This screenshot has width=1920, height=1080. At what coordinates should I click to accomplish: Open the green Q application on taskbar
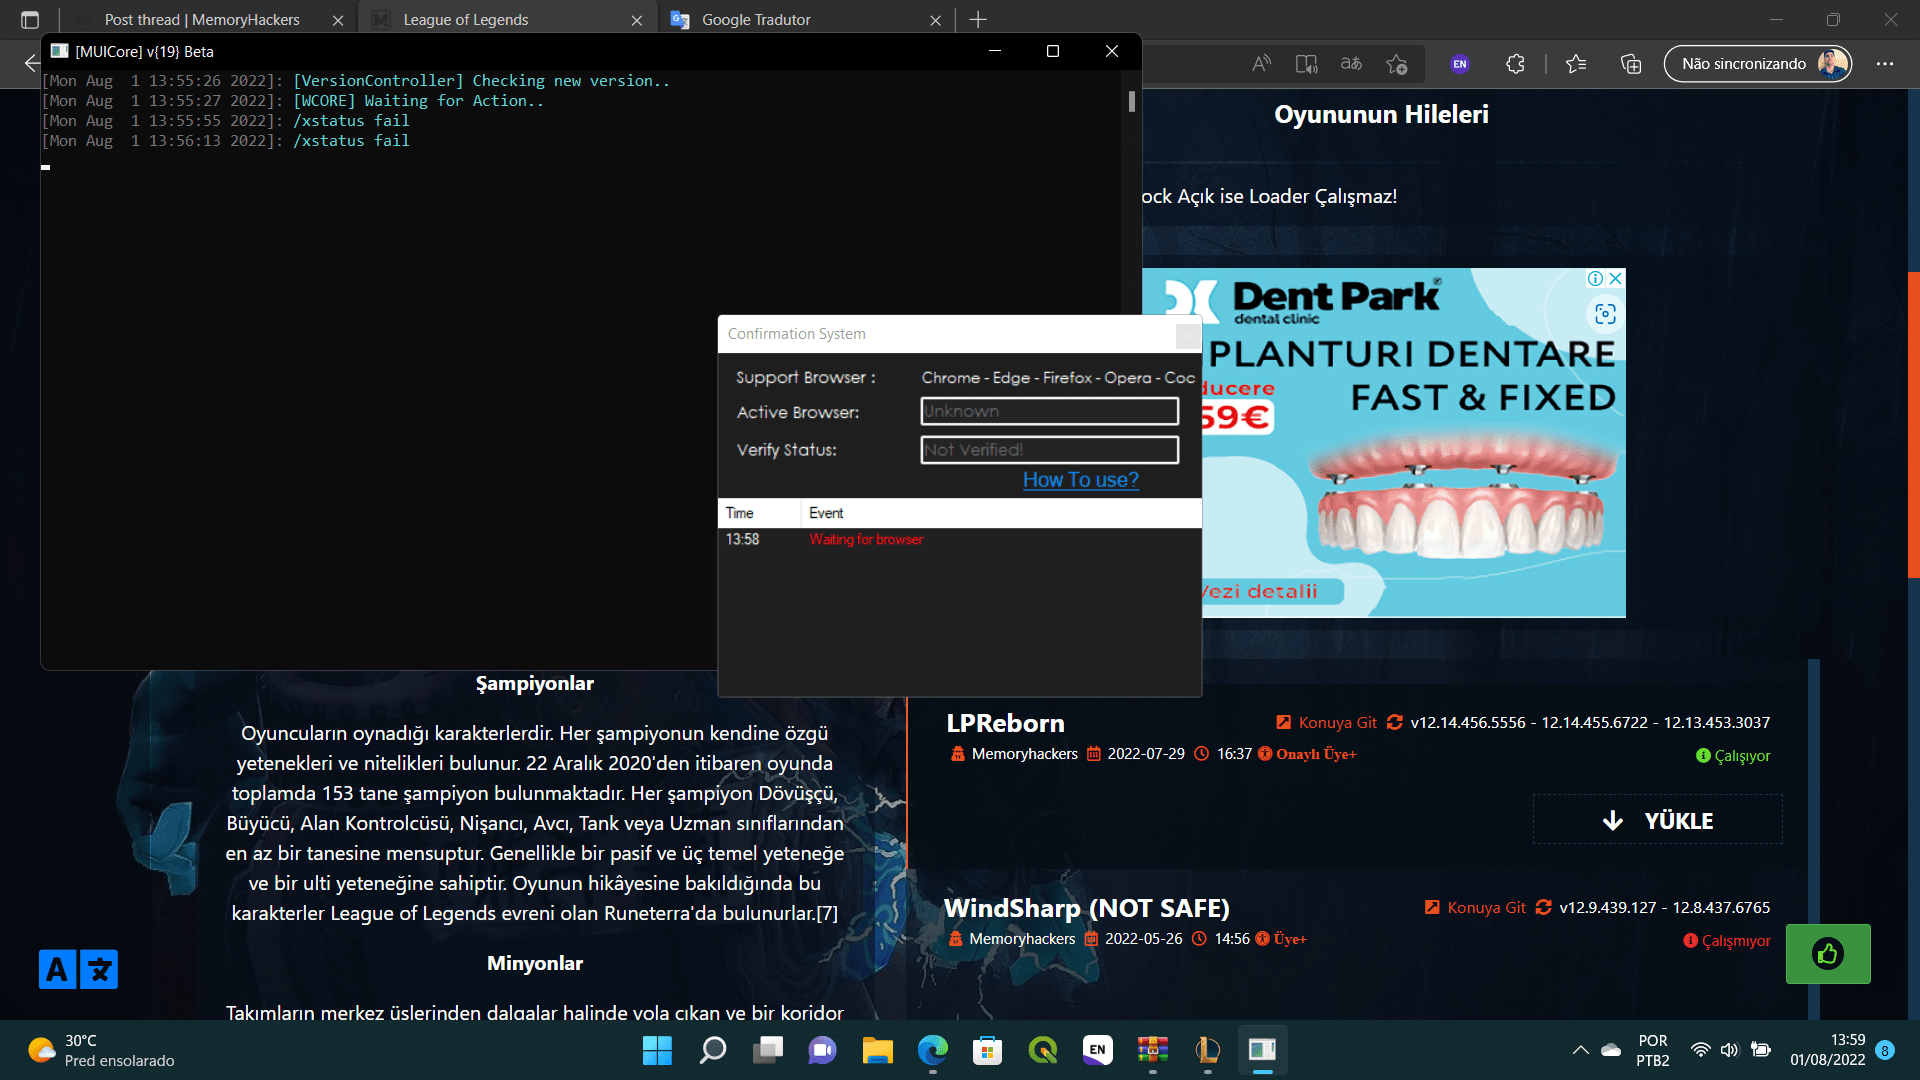tap(1042, 1050)
